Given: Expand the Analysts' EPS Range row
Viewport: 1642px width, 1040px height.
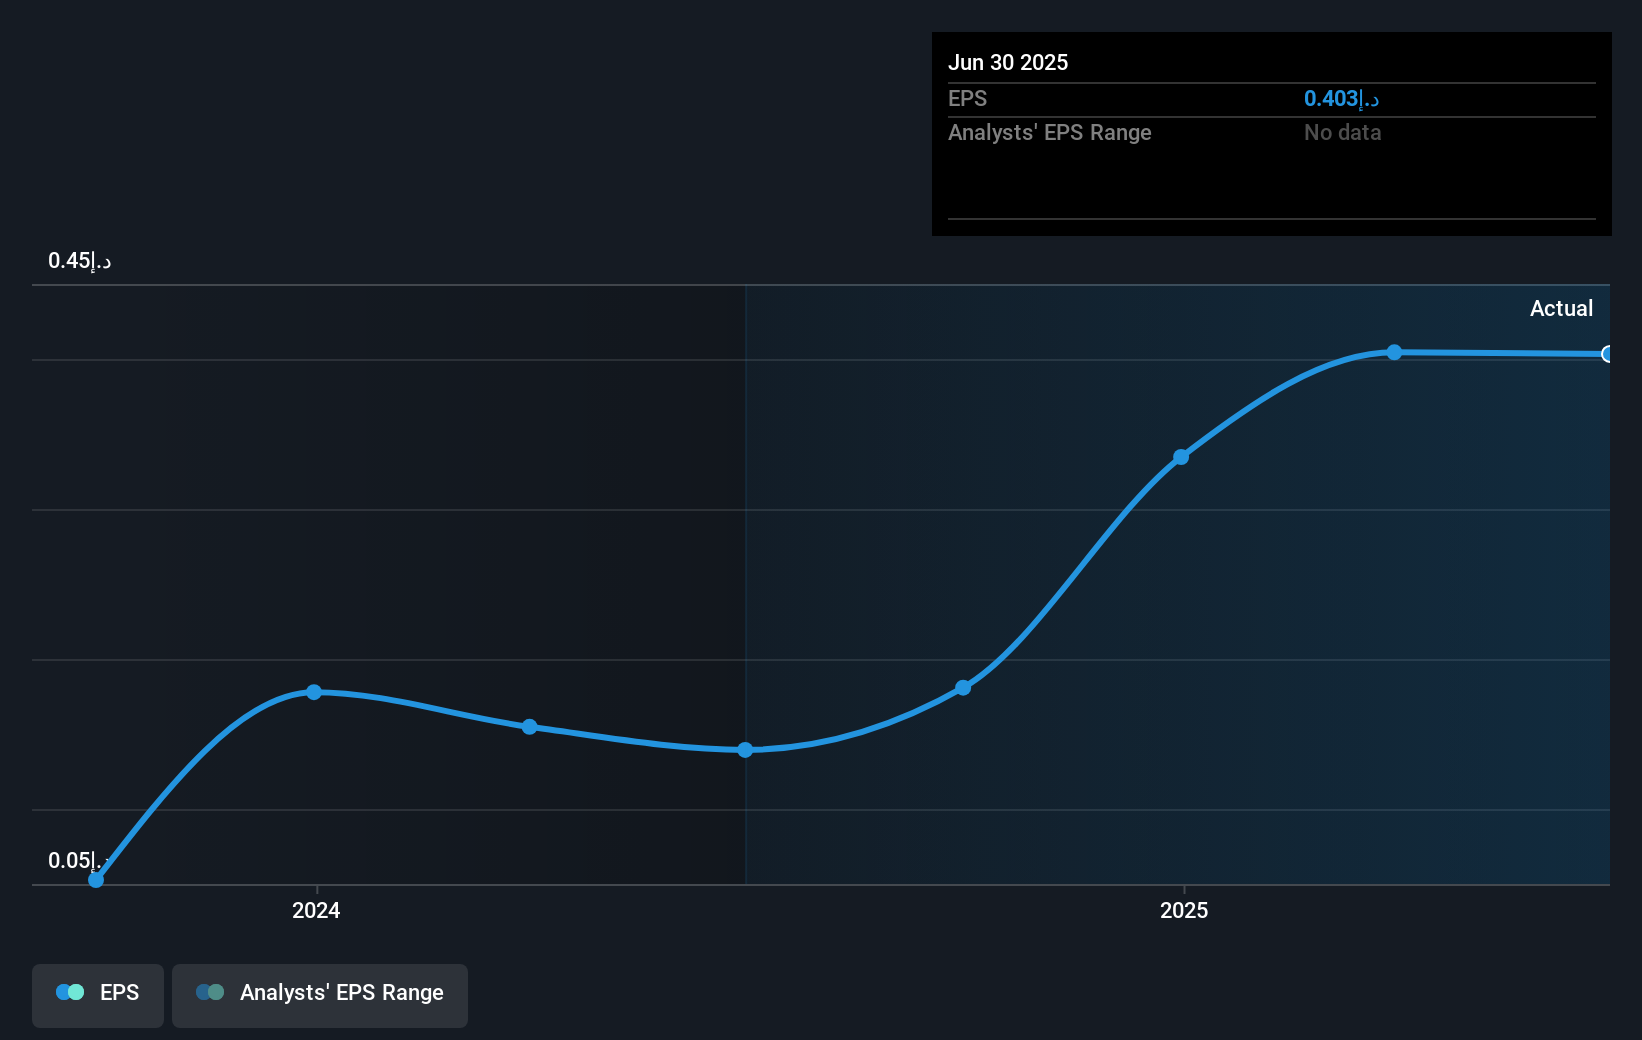Looking at the screenshot, I should click(1049, 132).
